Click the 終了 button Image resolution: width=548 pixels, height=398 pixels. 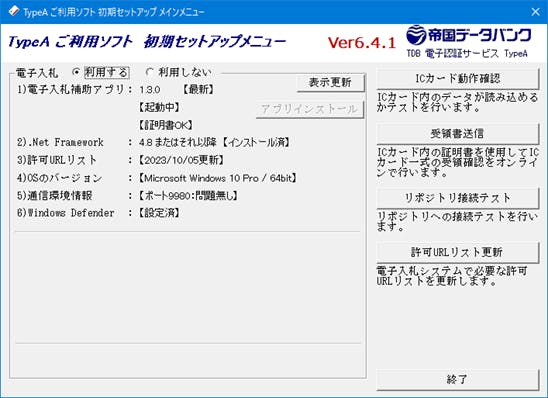[x=457, y=379]
